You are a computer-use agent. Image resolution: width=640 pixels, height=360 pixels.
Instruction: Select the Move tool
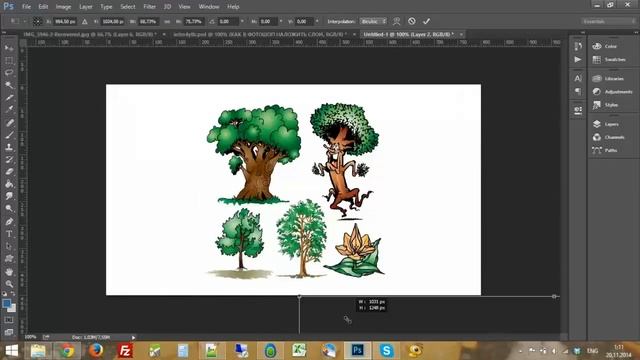point(9,48)
